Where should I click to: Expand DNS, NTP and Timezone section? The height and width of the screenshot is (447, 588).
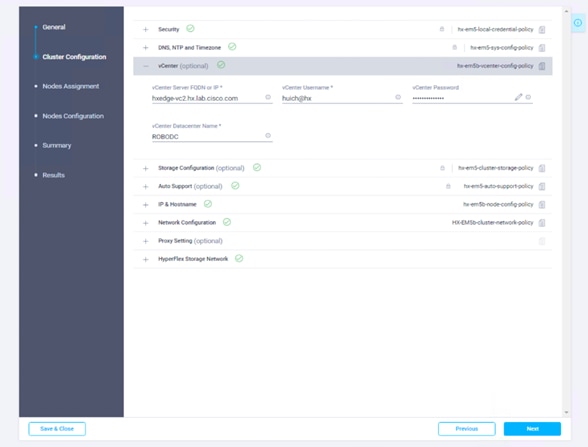pyautogui.click(x=146, y=48)
